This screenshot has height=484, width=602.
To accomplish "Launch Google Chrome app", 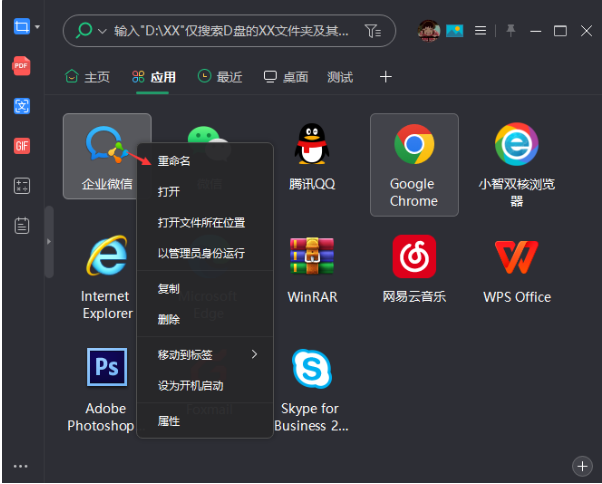I will tap(414, 165).
